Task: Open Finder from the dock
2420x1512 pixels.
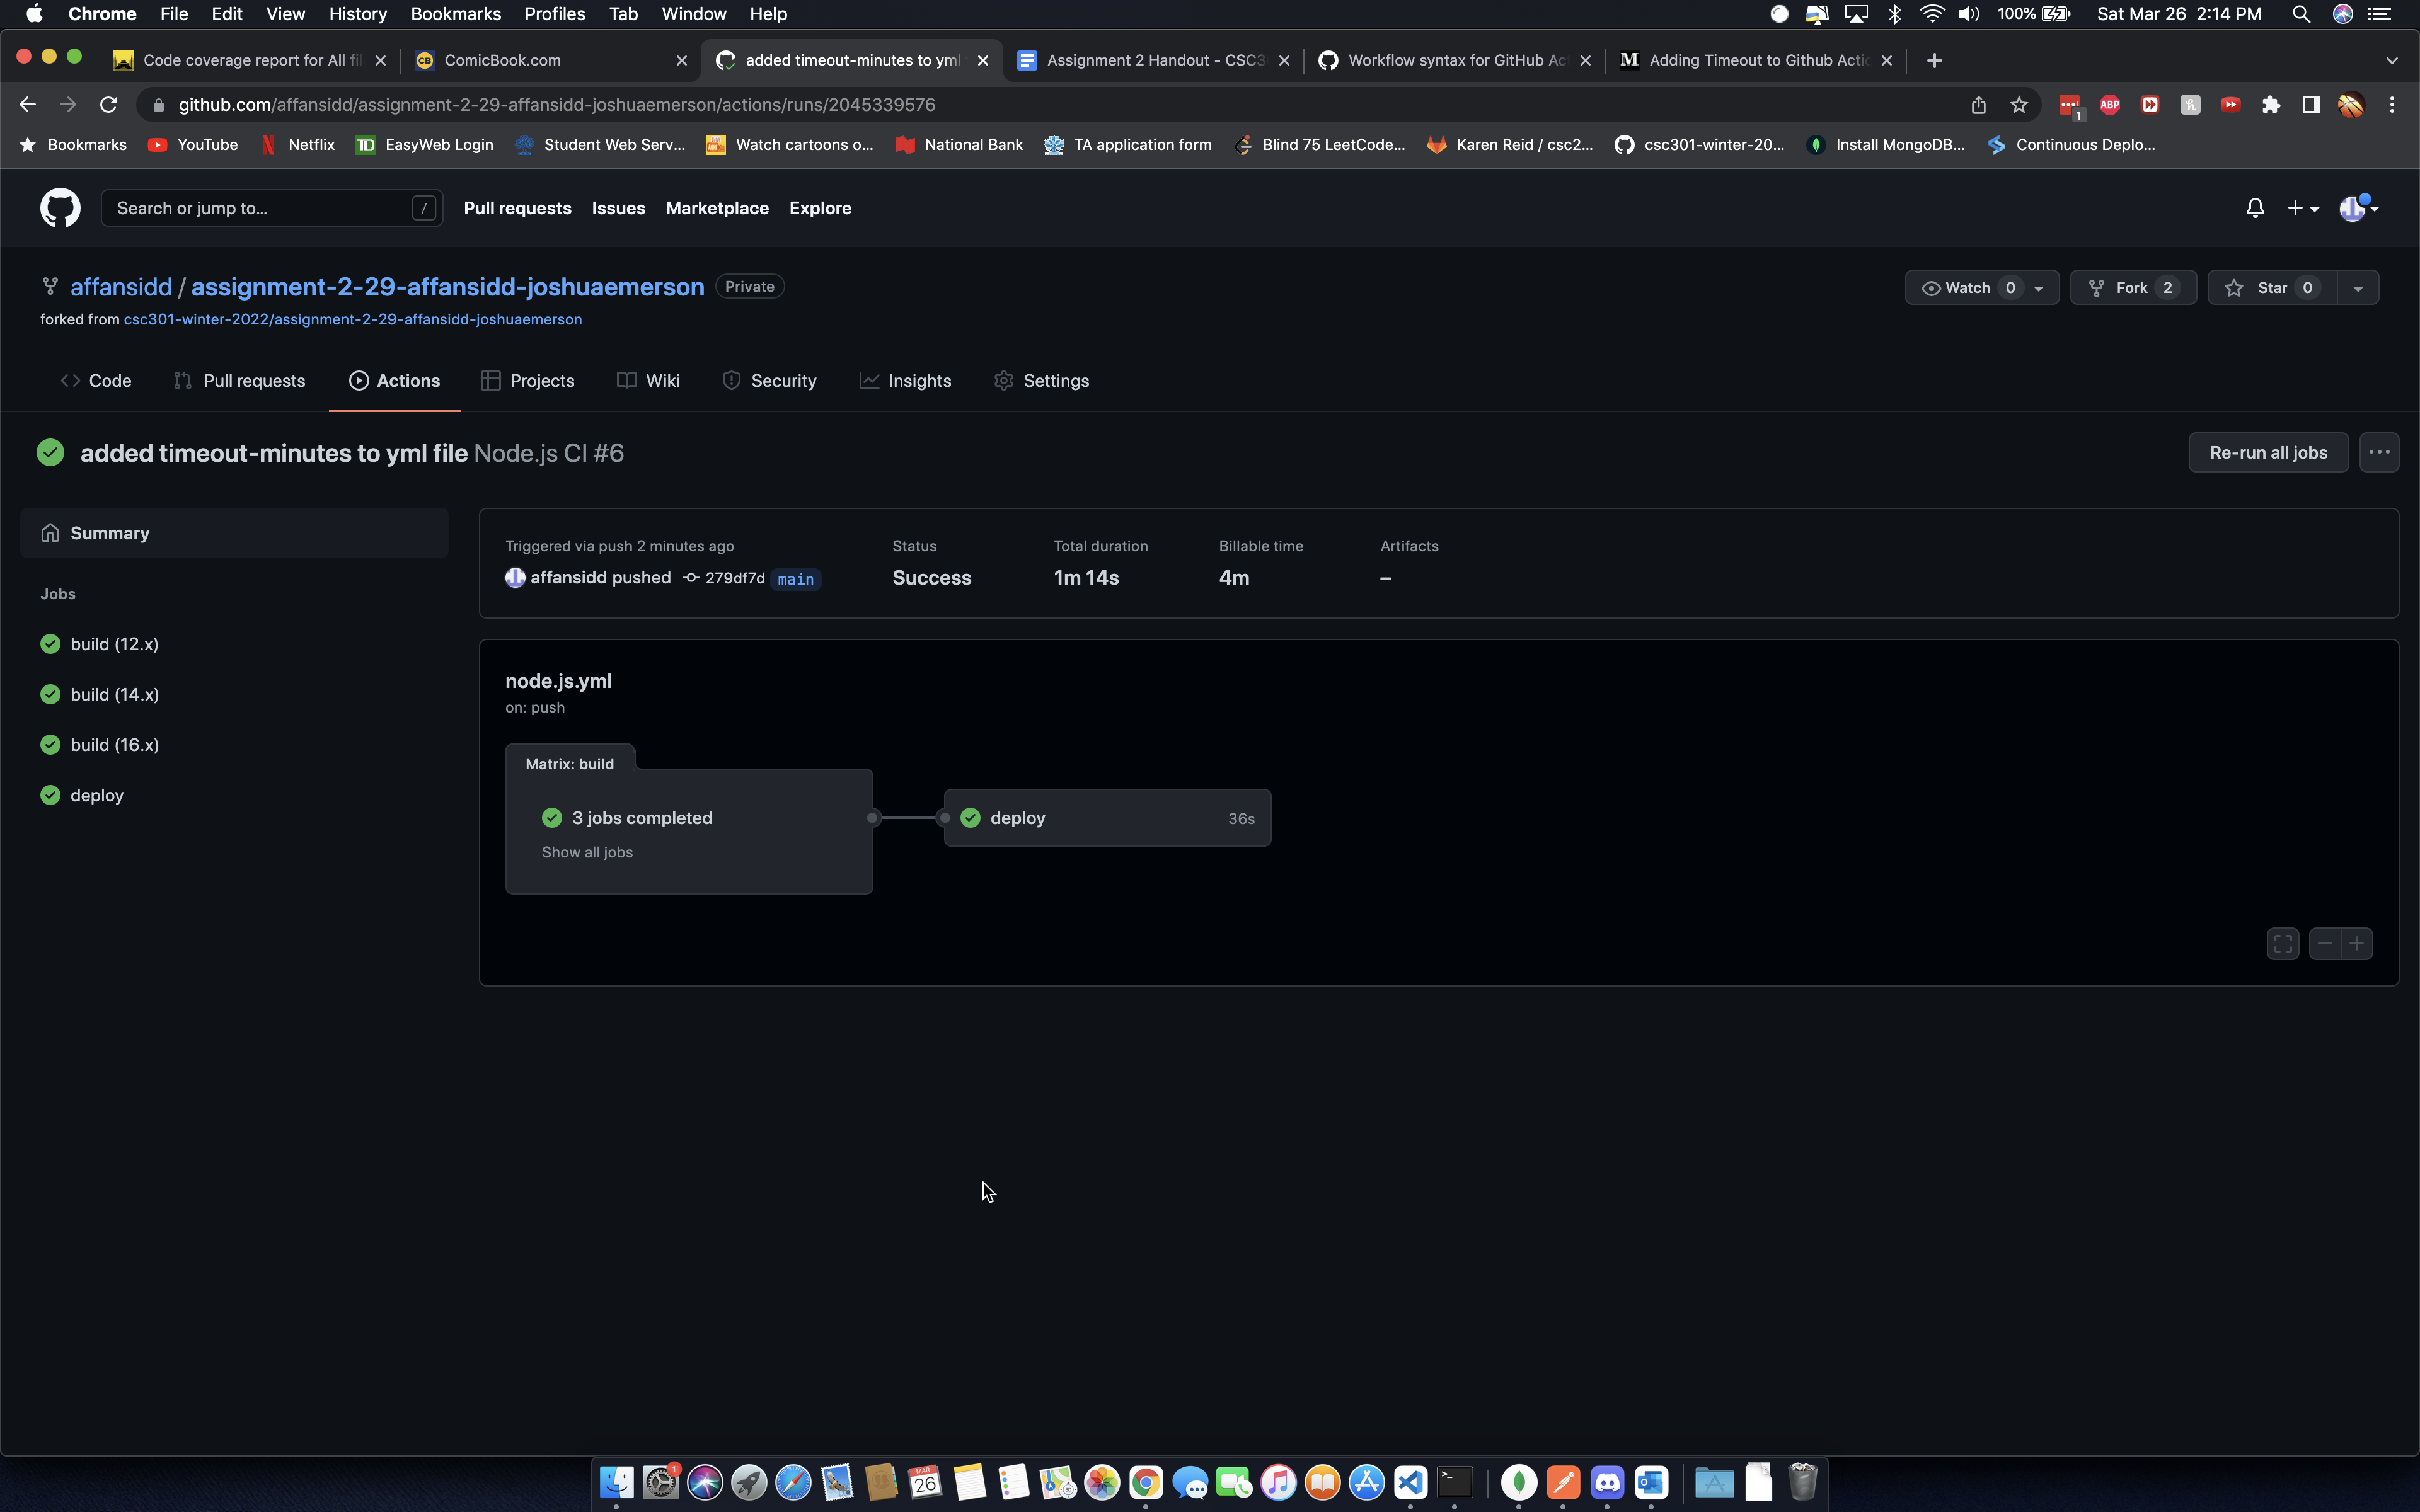Action: 616,1482
